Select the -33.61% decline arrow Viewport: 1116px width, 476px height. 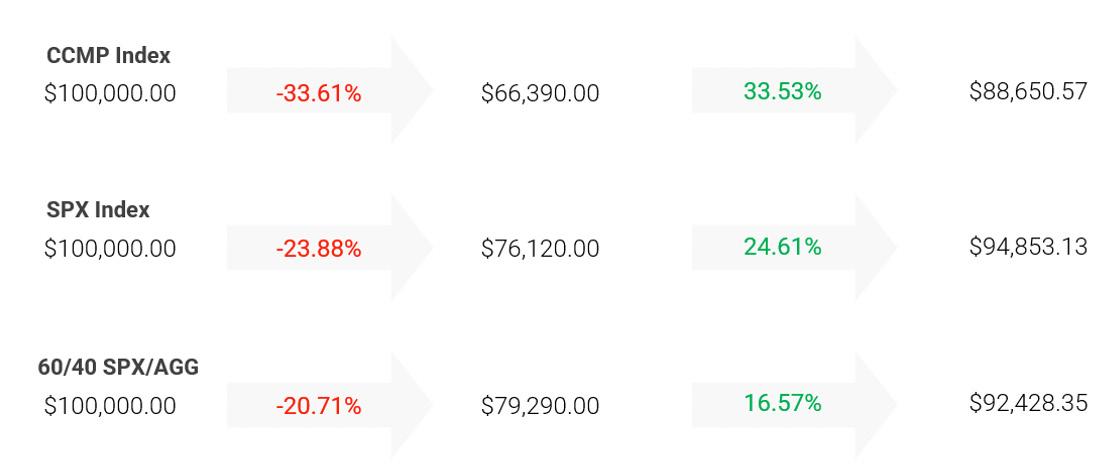click(x=330, y=90)
